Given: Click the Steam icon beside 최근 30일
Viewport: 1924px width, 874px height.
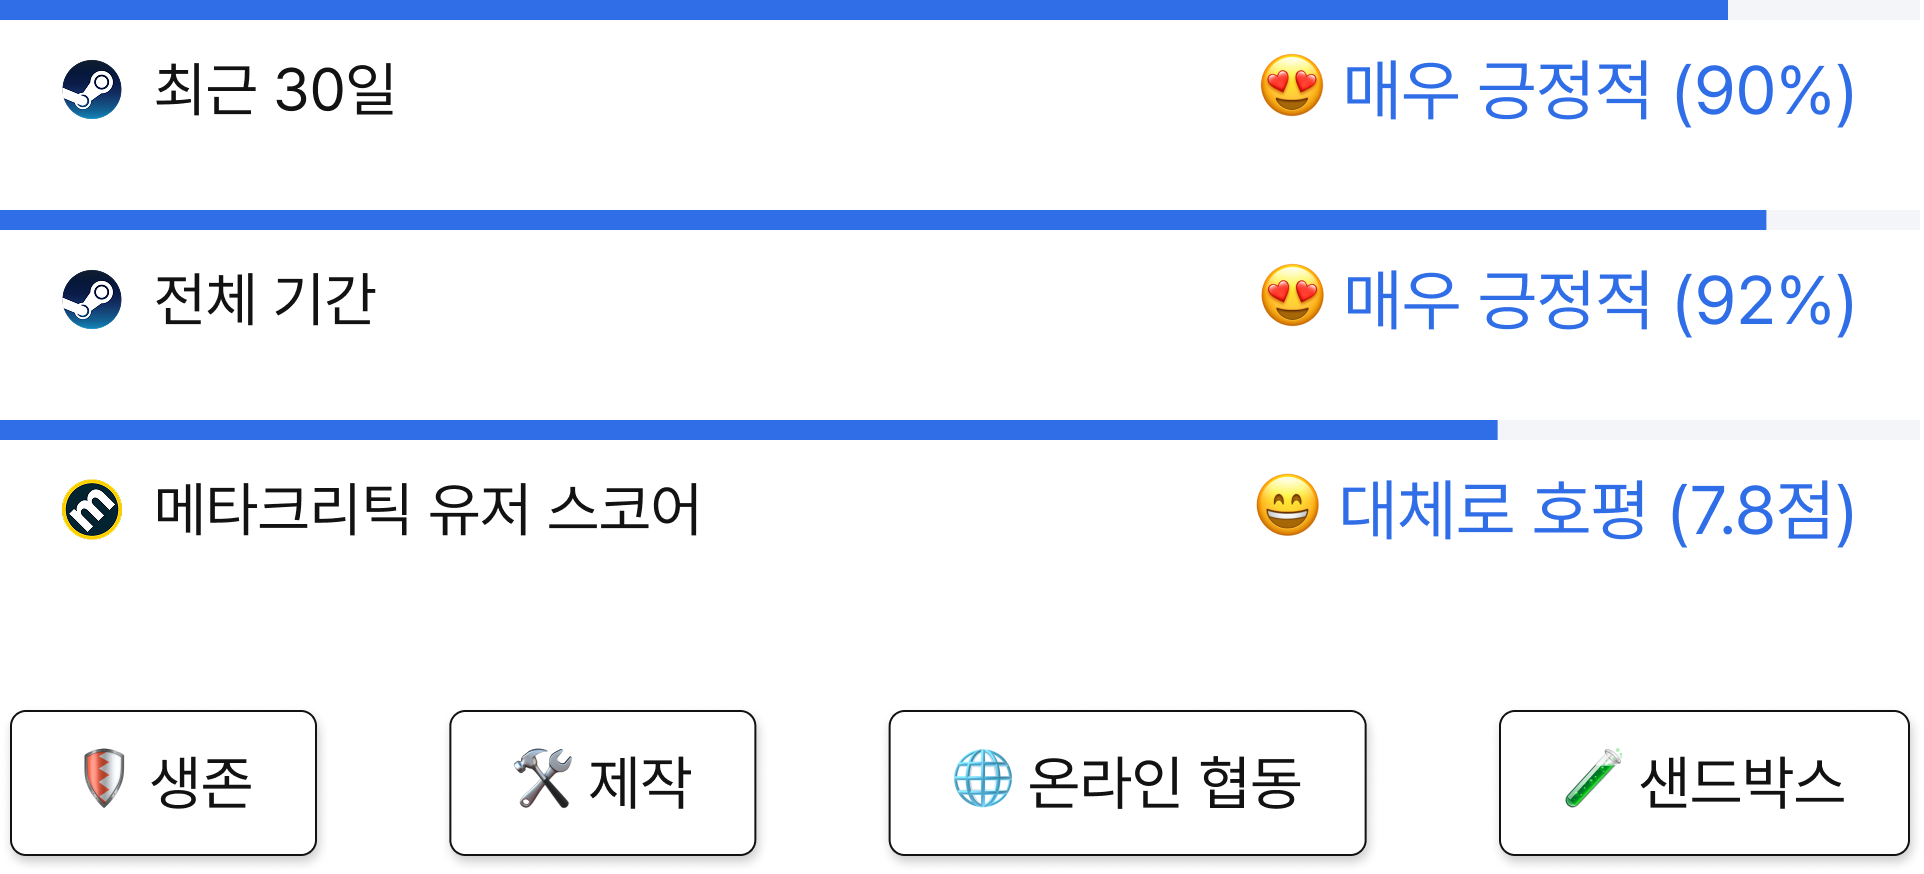Looking at the screenshot, I should [x=92, y=90].
